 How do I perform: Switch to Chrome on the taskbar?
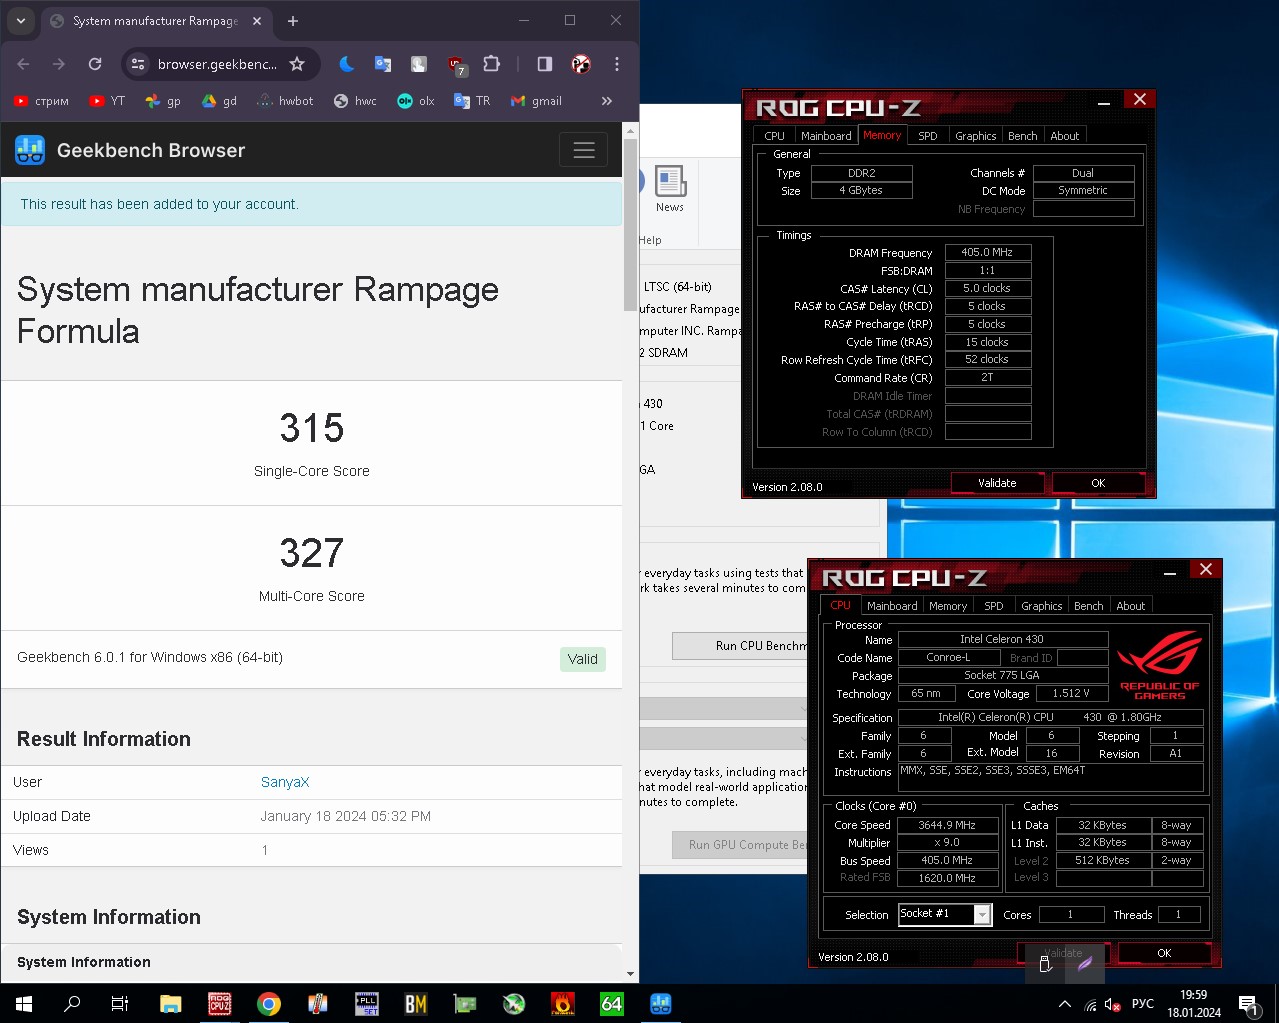point(268,1004)
